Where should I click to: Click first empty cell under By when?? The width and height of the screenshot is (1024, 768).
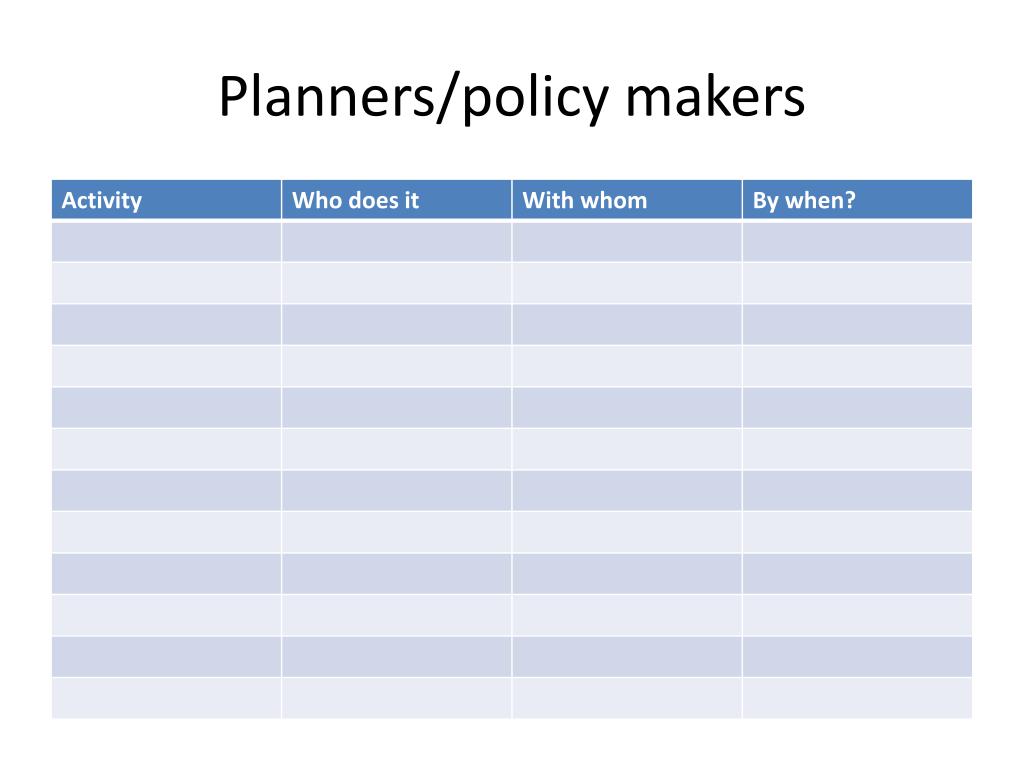point(857,242)
